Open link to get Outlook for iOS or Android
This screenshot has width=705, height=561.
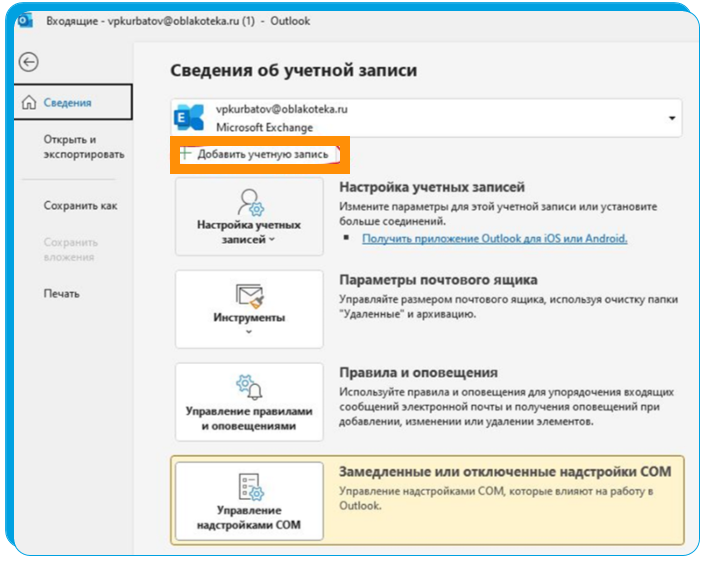[495, 238]
